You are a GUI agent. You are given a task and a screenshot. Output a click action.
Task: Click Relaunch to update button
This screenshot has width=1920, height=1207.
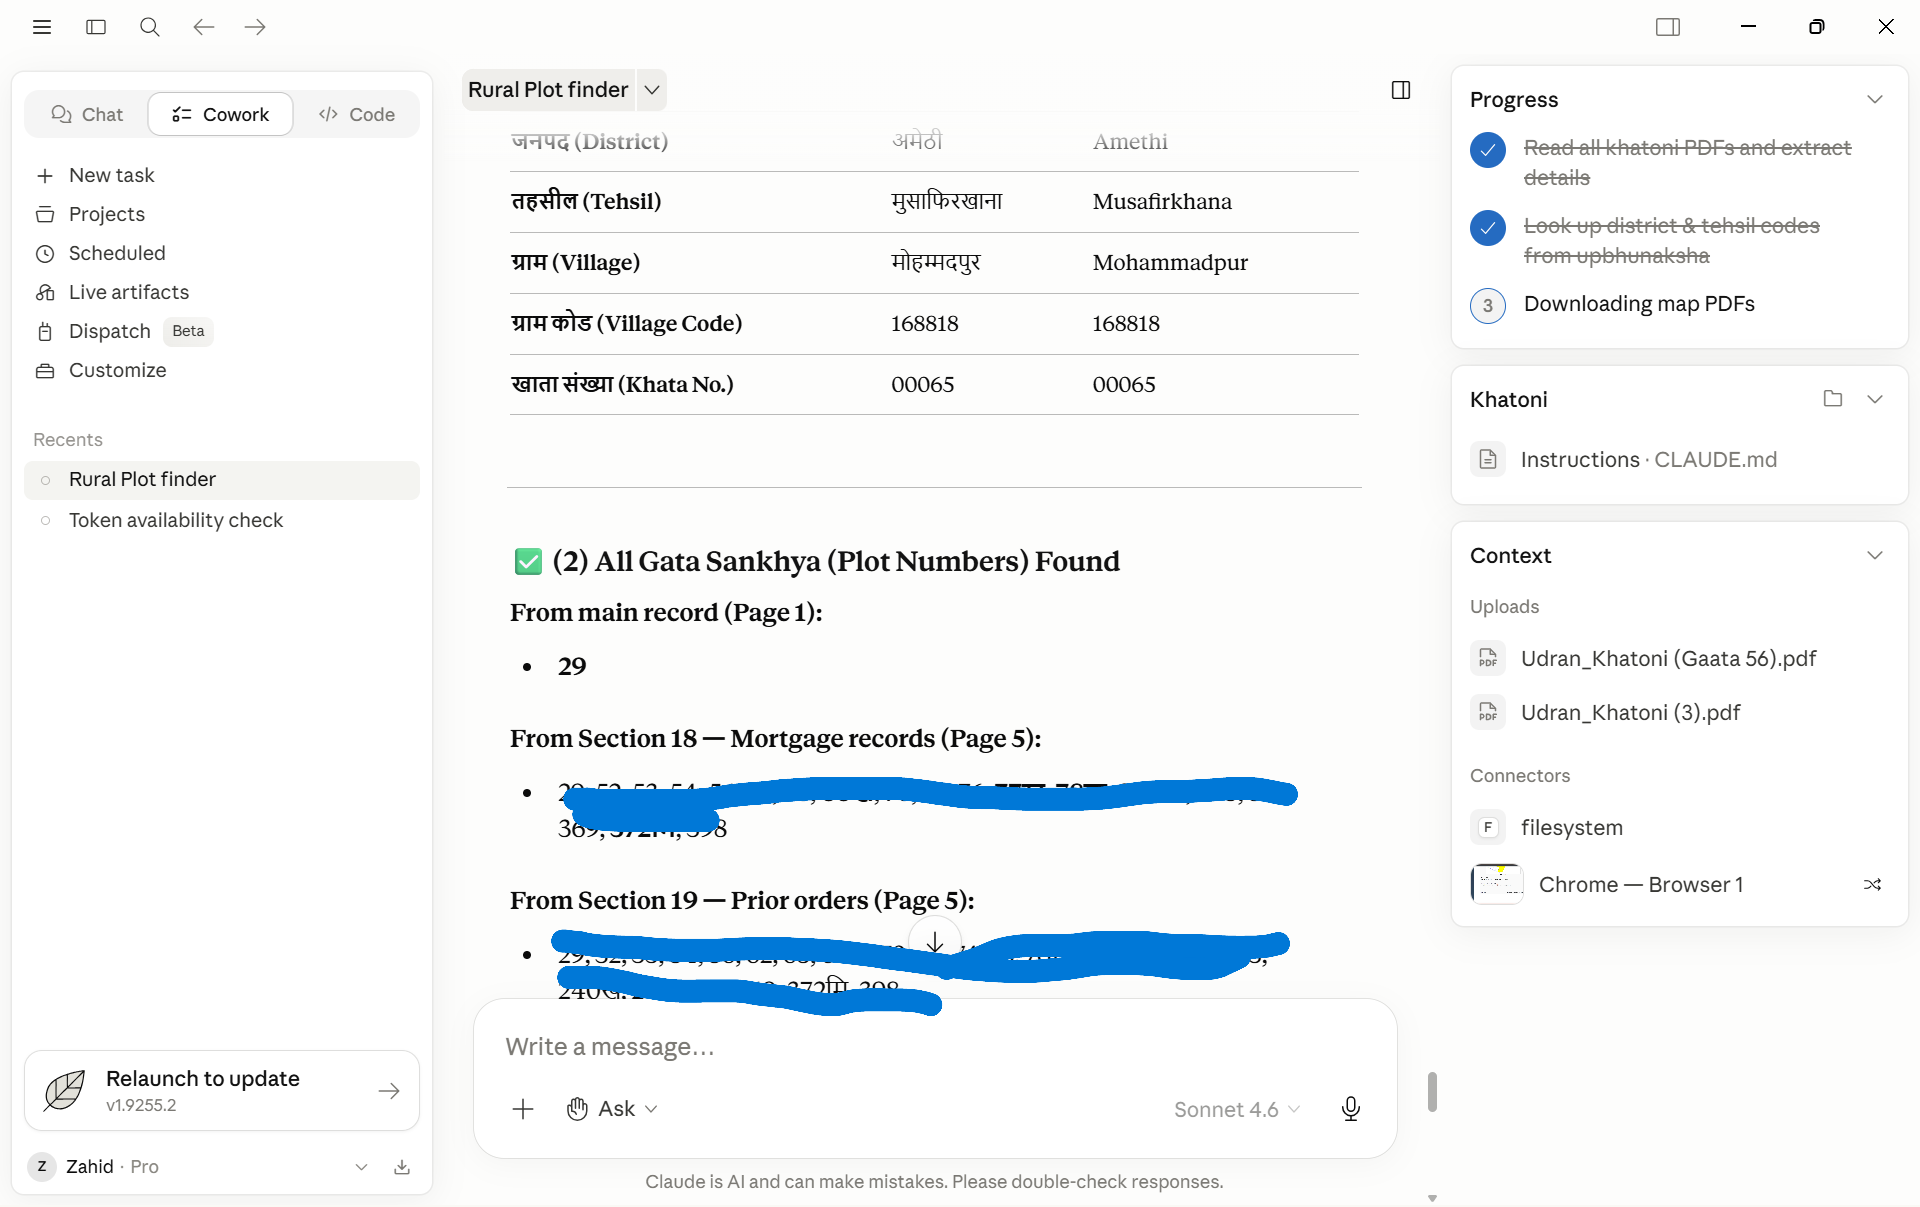[x=222, y=1090]
